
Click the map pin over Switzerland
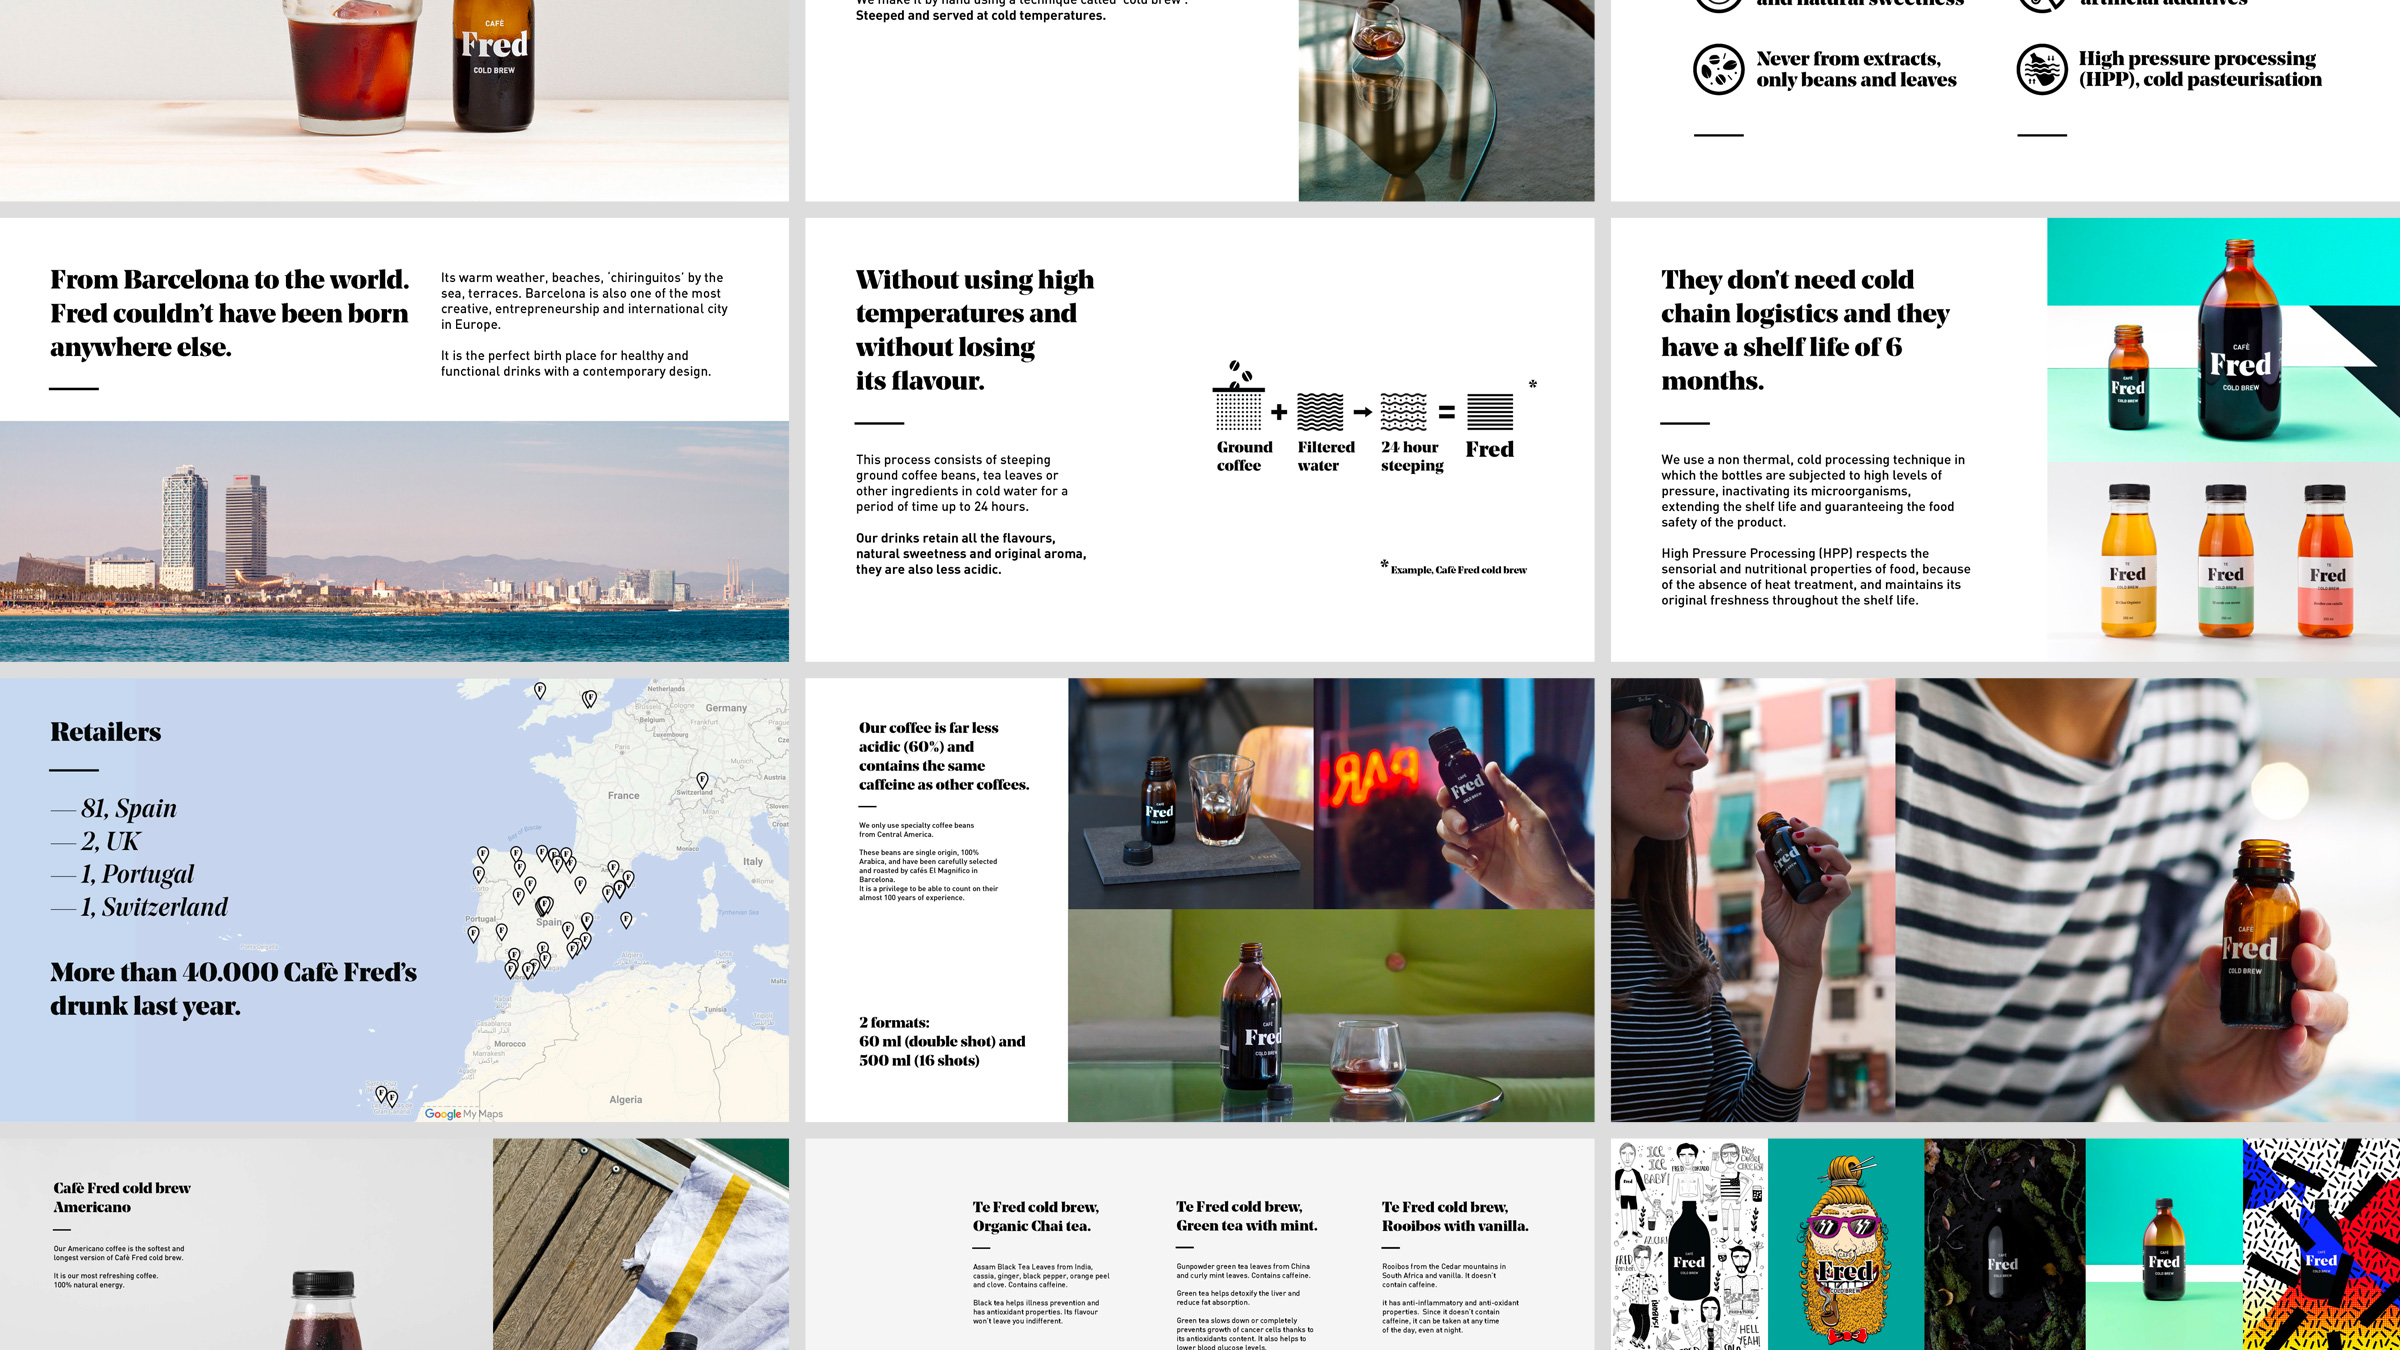(702, 780)
